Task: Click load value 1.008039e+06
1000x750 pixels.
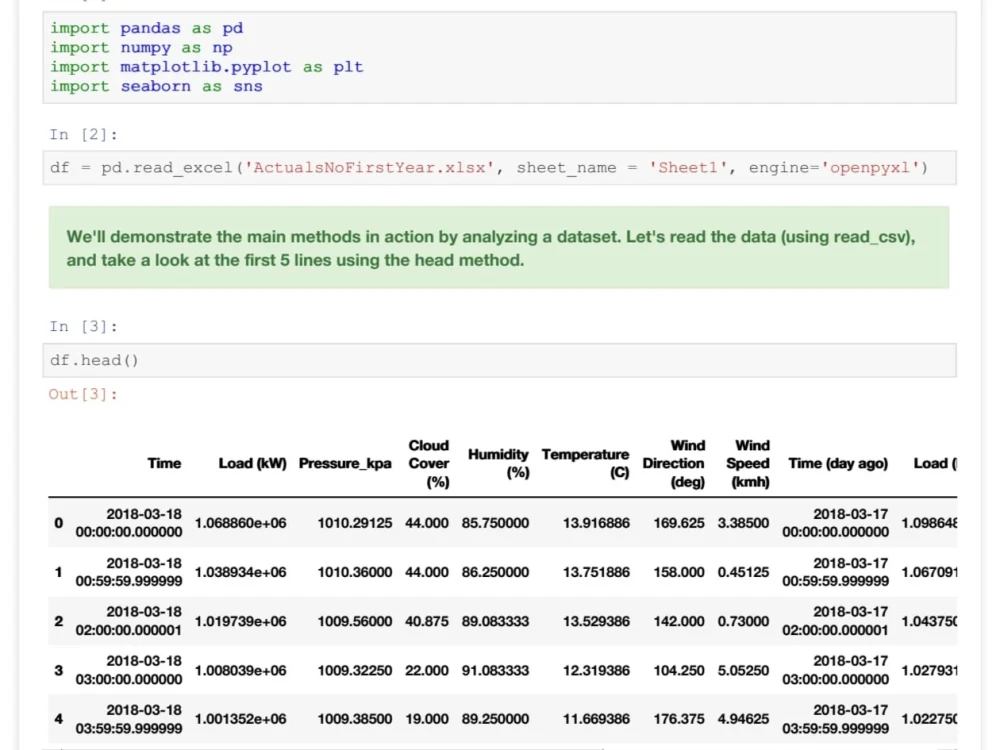Action: click(x=240, y=670)
